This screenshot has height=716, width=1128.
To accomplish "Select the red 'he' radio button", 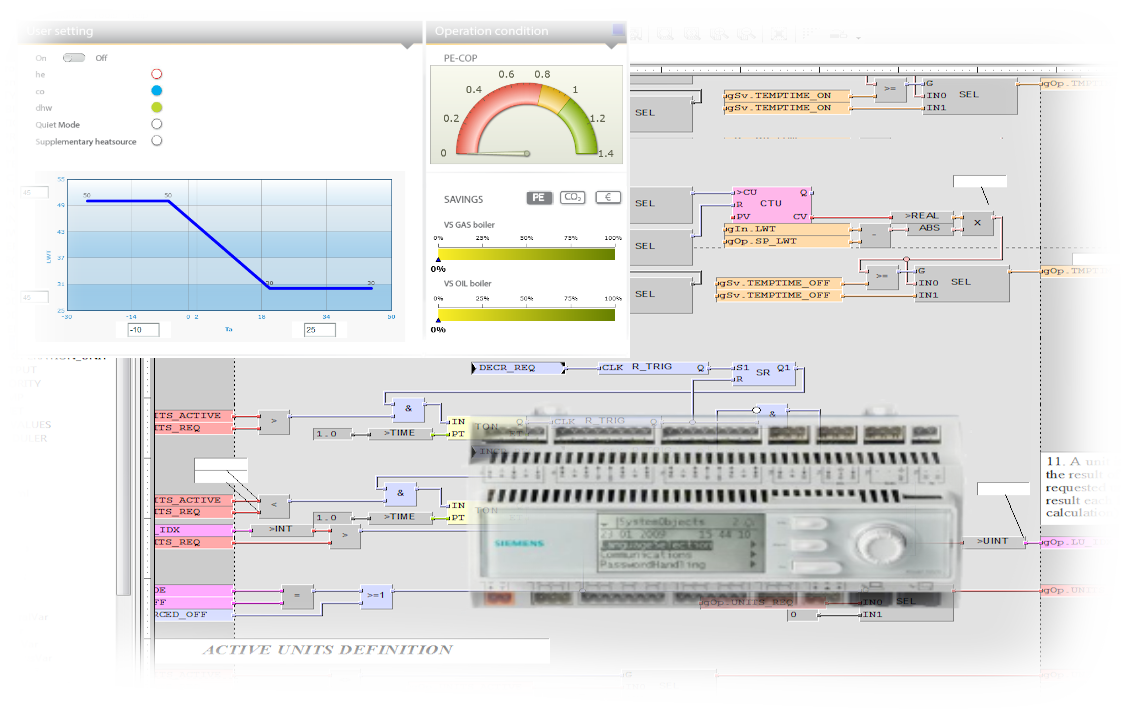I will pos(156,74).
